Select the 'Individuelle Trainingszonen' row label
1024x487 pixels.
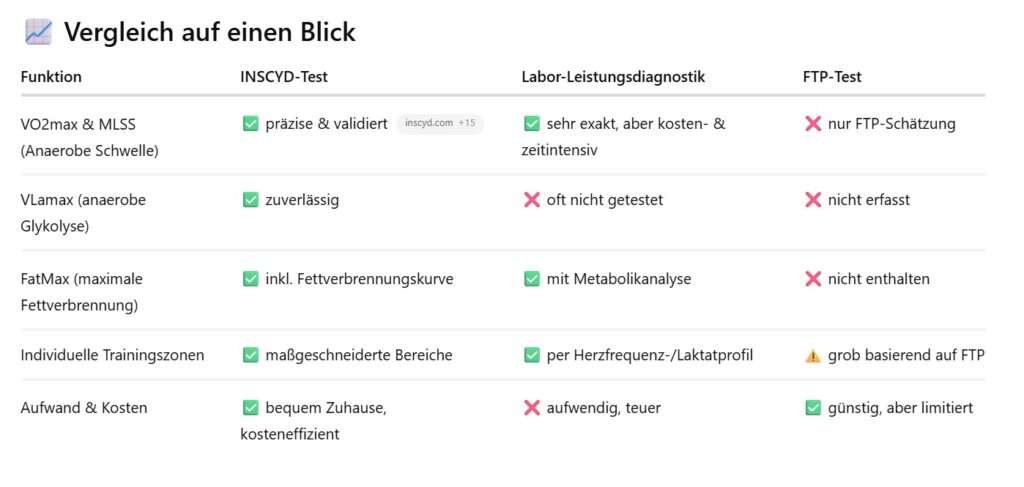click(112, 355)
